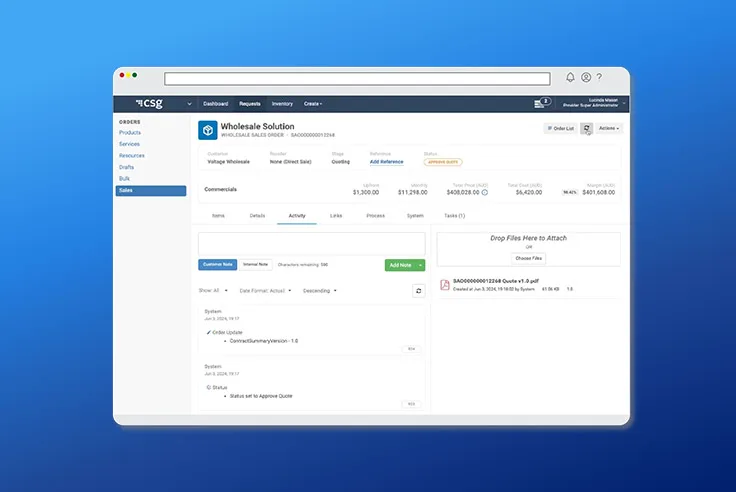Screen dimensions: 736x492
Task: Open Services in Orders sidebar
Action: 129,144
